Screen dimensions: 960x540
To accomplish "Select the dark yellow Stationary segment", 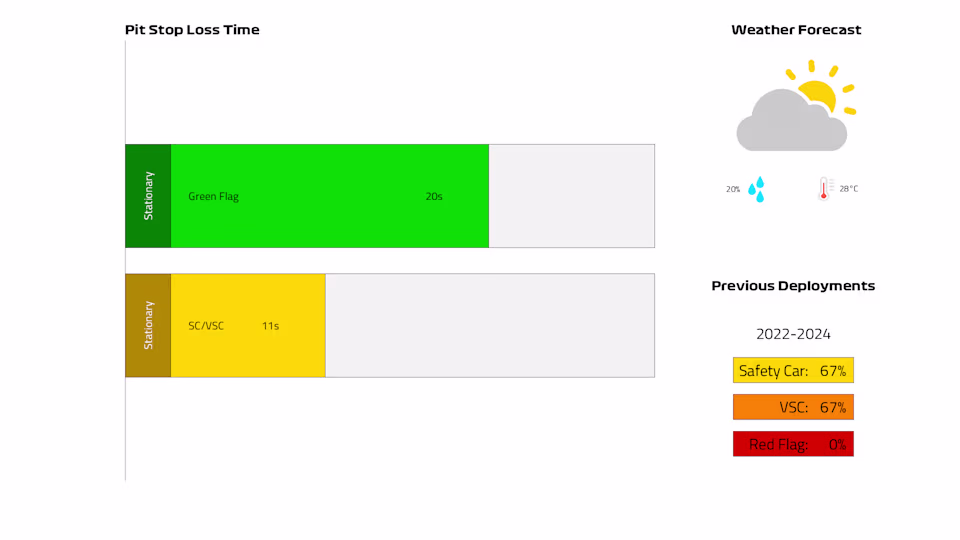I will pyautogui.click(x=148, y=325).
